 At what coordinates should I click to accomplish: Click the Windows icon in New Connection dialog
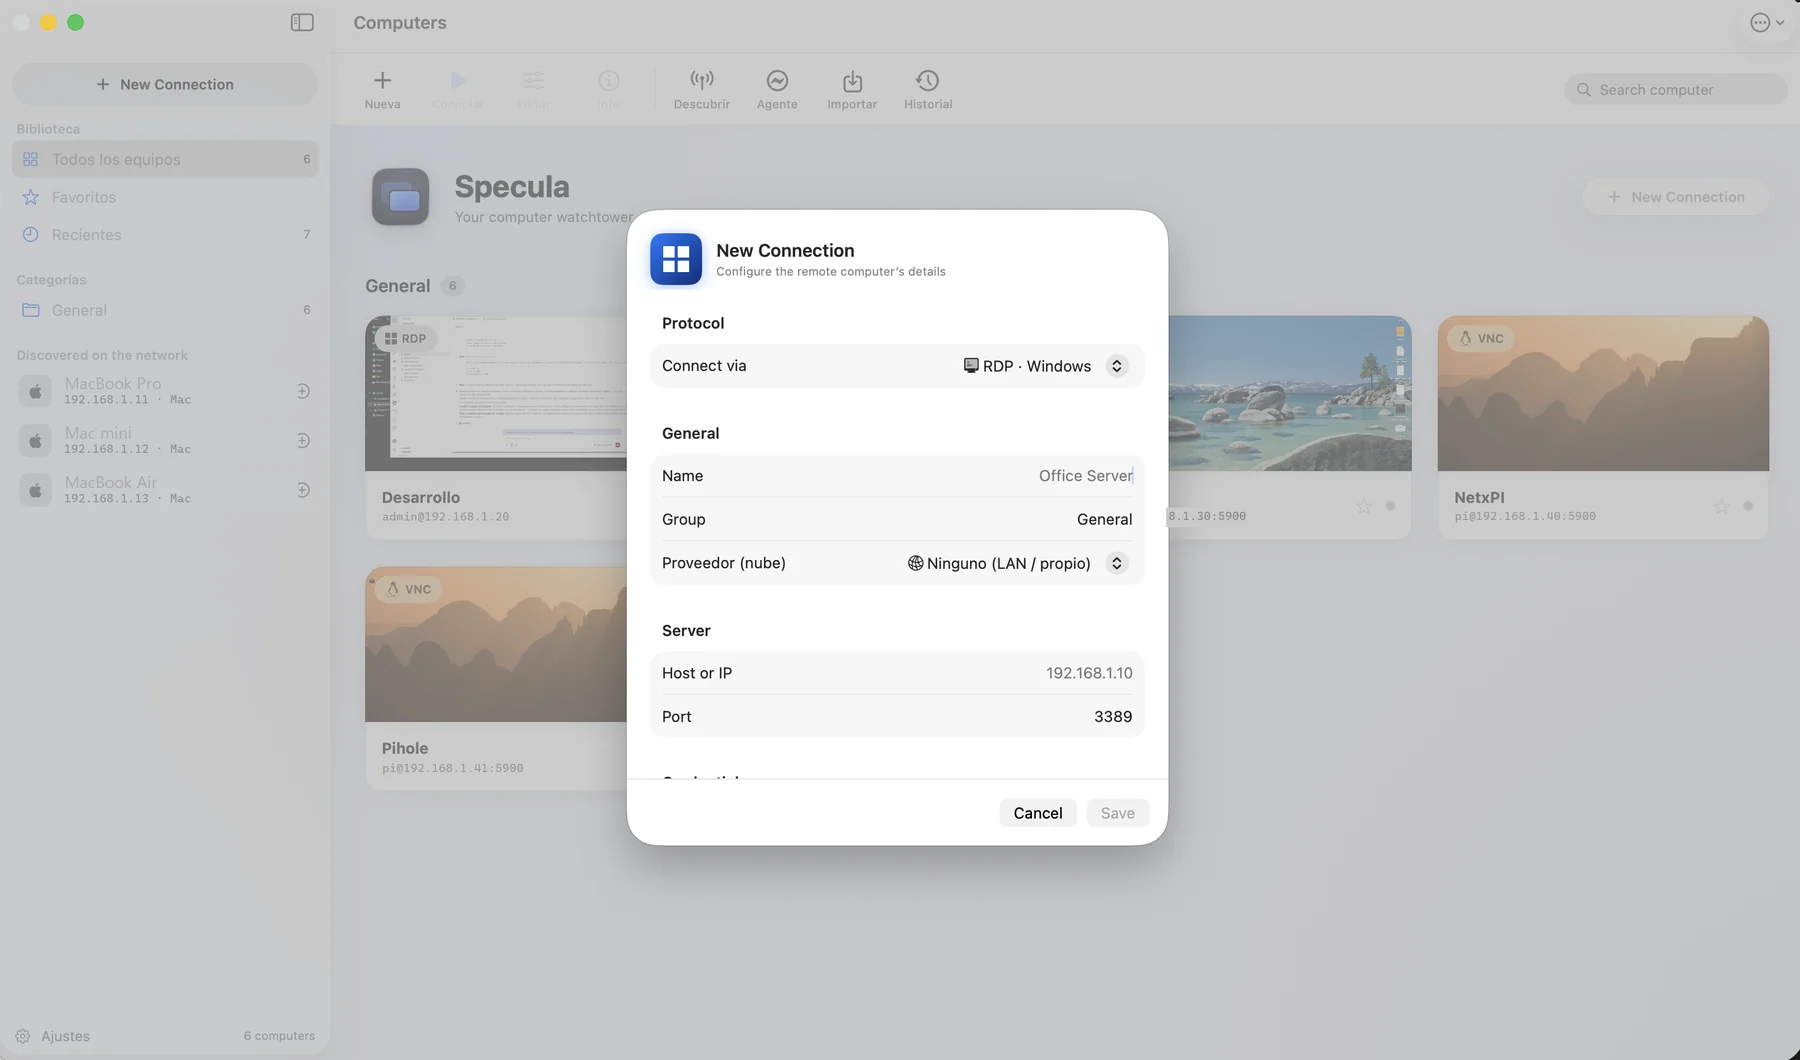pyautogui.click(x=676, y=259)
